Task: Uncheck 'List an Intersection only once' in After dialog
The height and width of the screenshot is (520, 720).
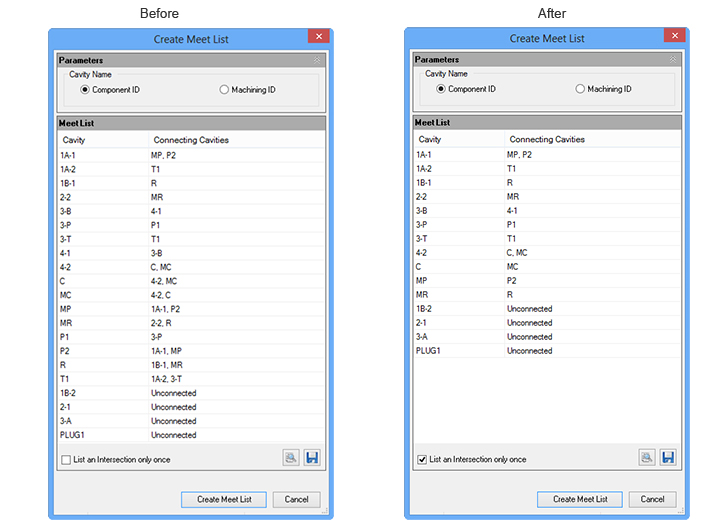Action: click(422, 460)
